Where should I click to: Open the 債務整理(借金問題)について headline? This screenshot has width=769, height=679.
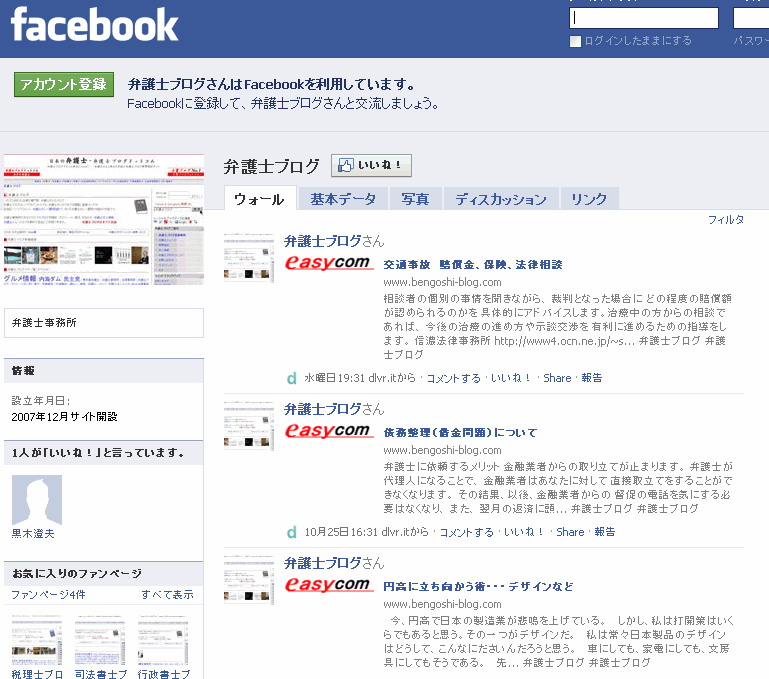(461, 433)
